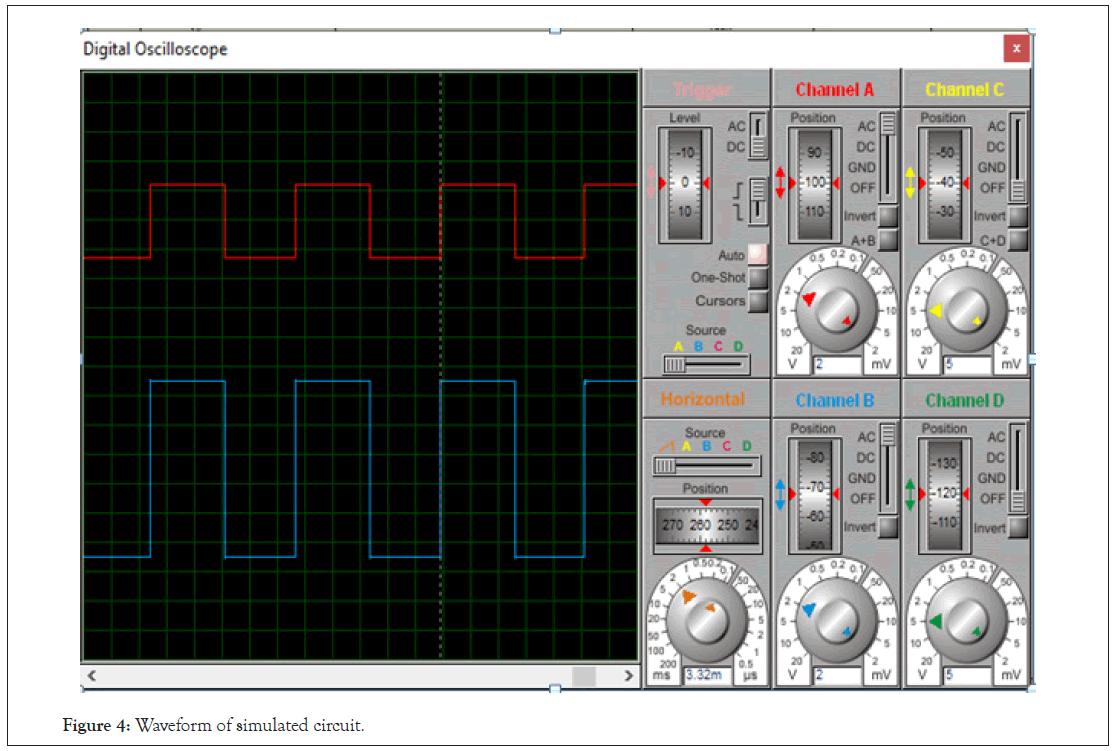Click the OFF label in Channel A
1113x751 pixels.
(862, 188)
